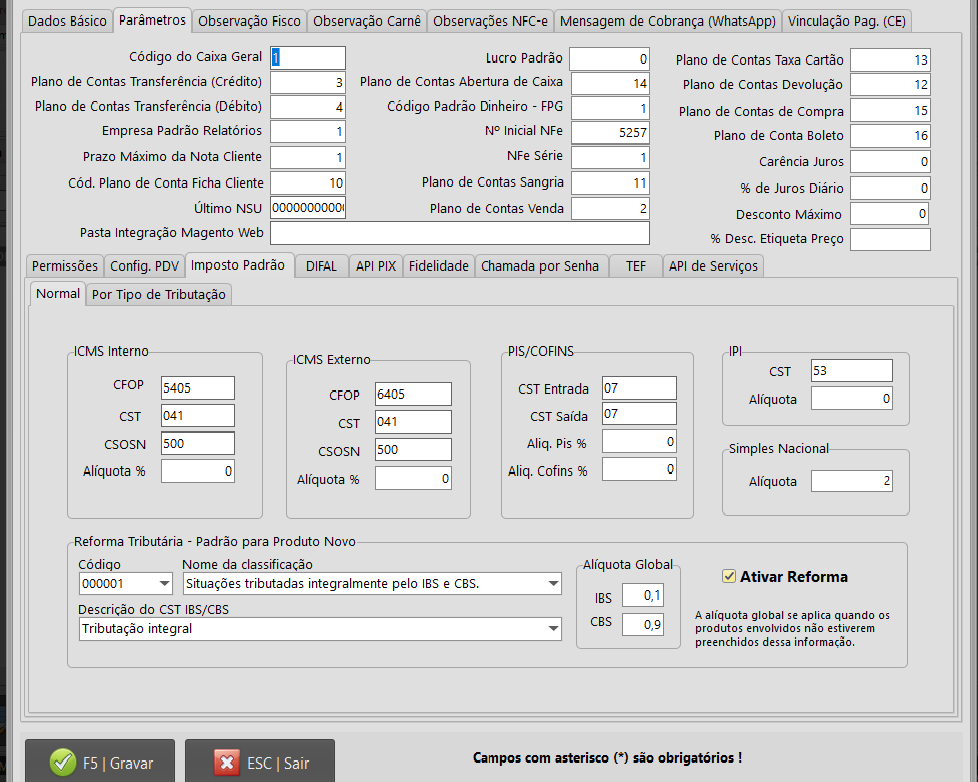Open the Descrição do CST IBS/CBS dropdown
978x782 pixels.
click(x=553, y=629)
